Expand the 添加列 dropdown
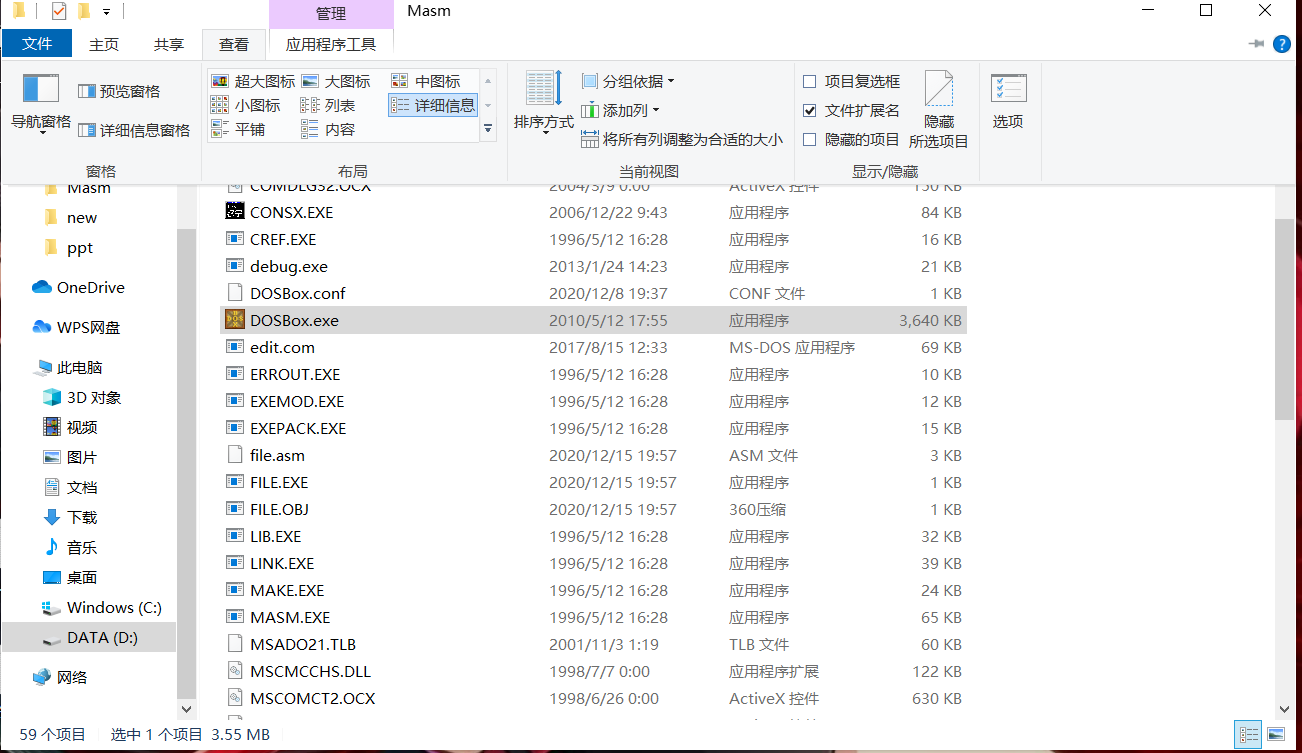Viewport: 1302px width, 753px height. 625,110
